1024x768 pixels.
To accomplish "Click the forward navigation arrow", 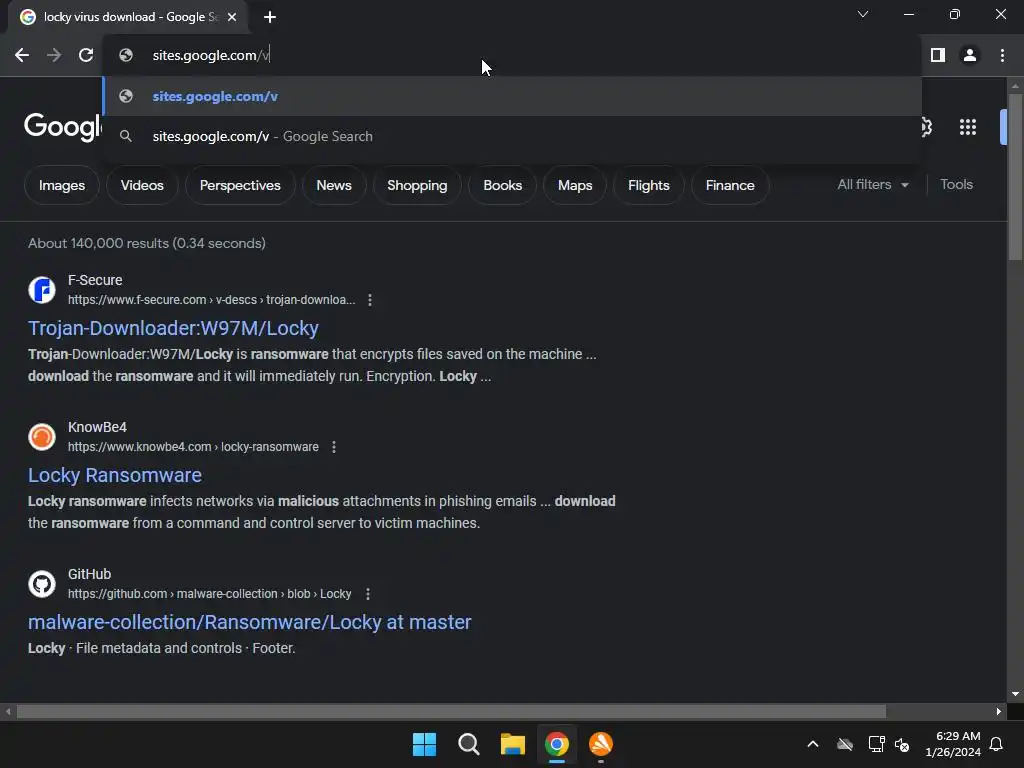I will (54, 56).
